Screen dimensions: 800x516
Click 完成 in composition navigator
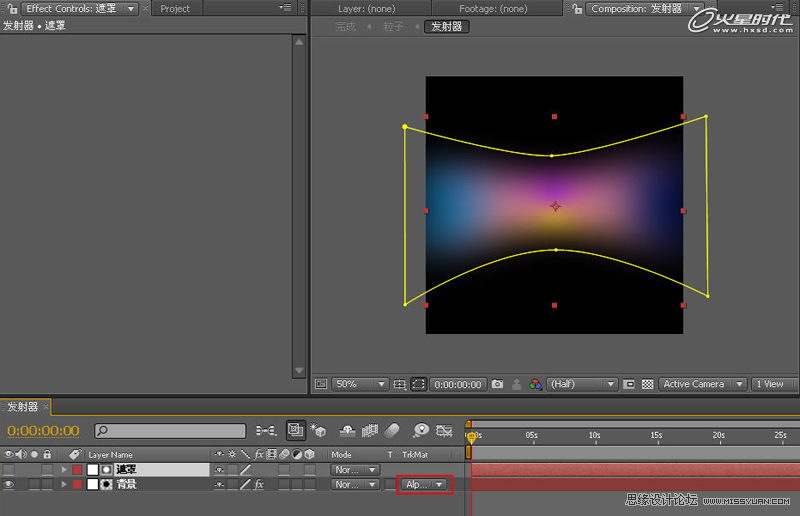[x=345, y=27]
